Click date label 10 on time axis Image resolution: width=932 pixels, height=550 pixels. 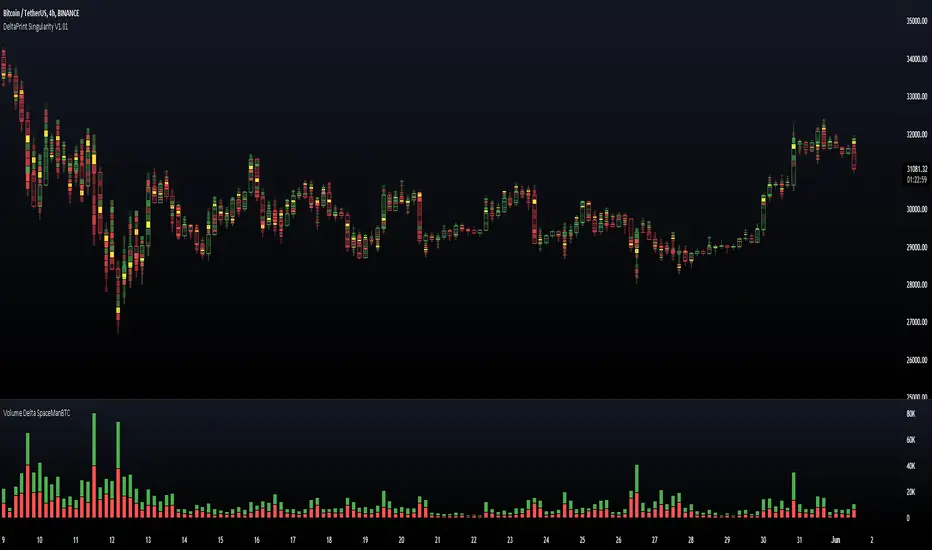click(x=39, y=540)
